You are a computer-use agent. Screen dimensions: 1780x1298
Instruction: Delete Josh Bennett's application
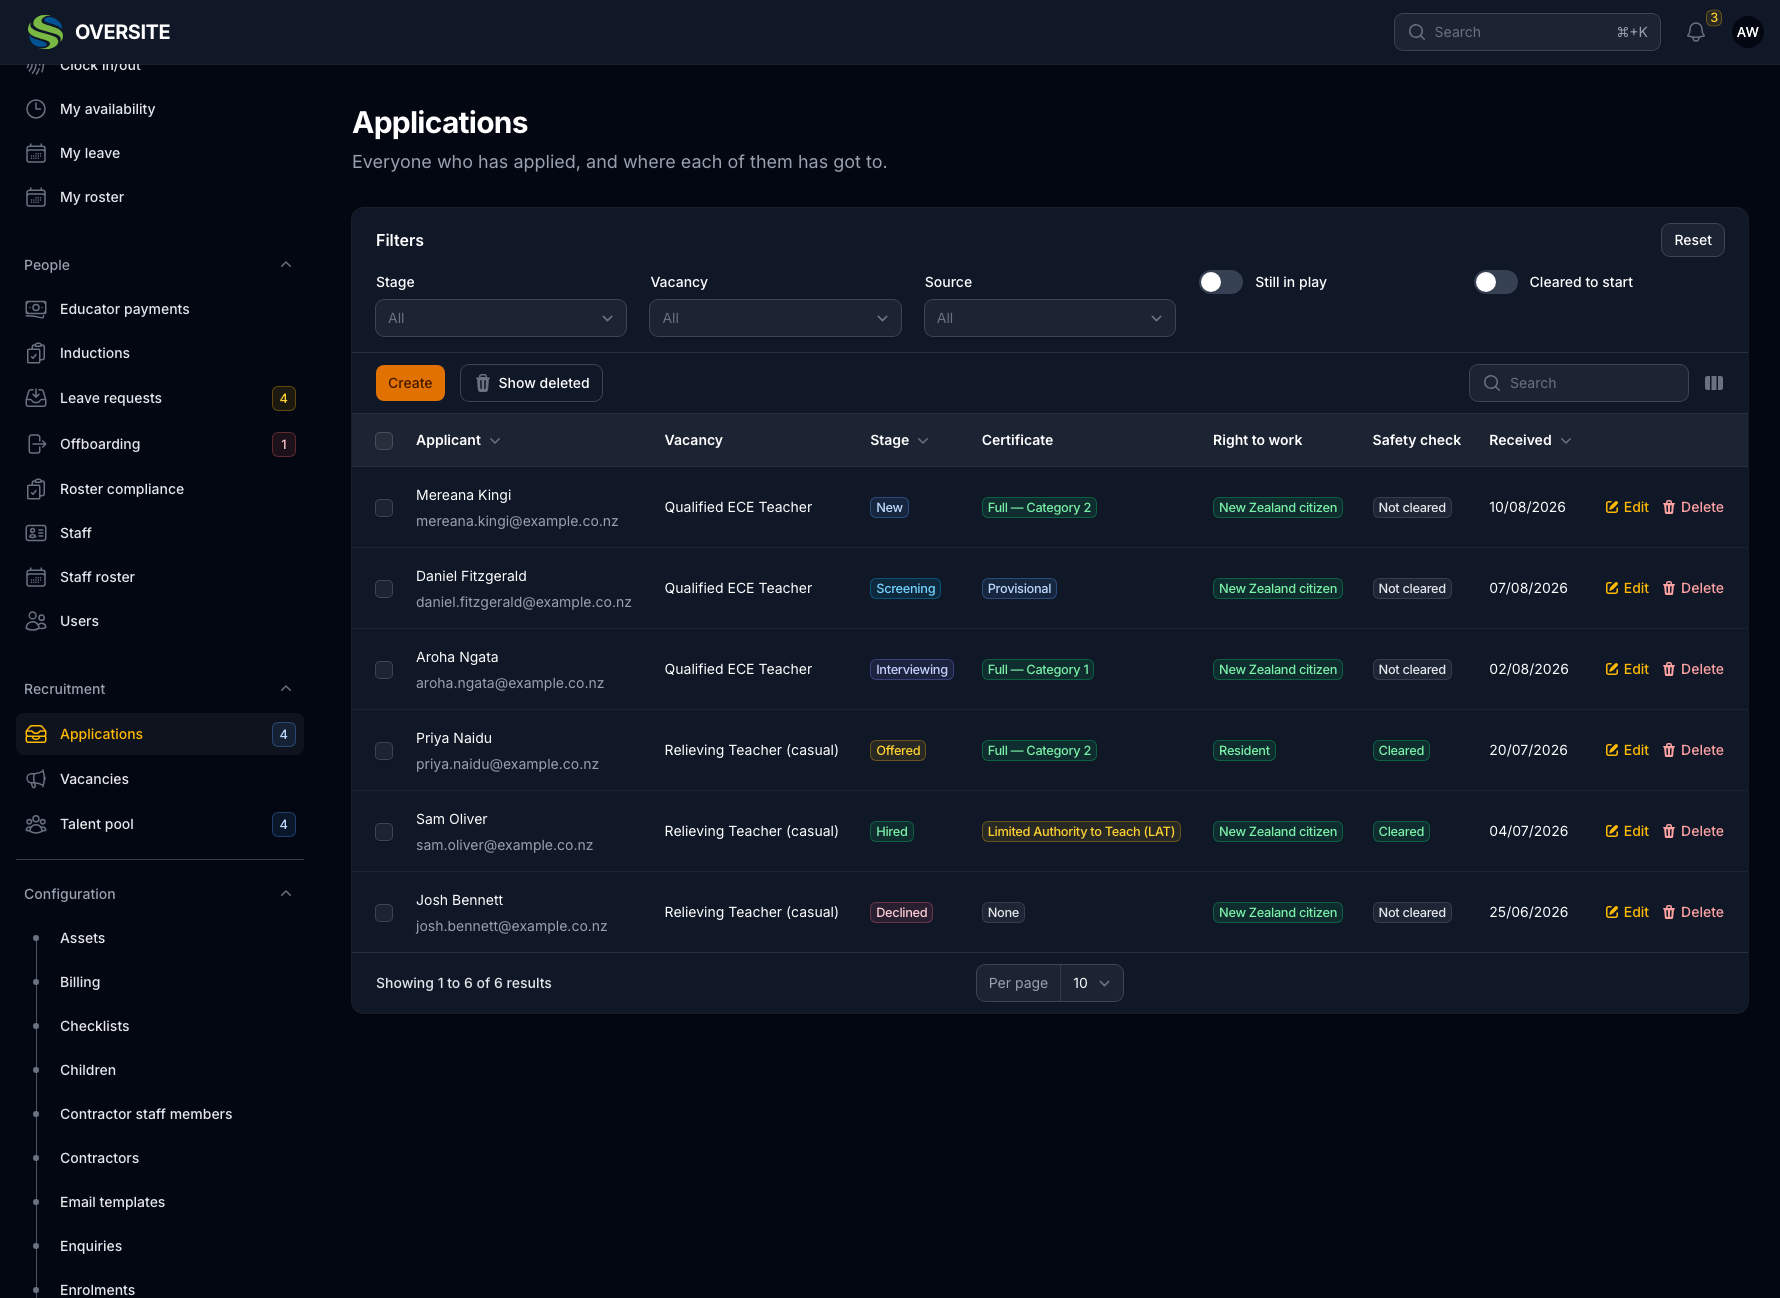click(1693, 912)
